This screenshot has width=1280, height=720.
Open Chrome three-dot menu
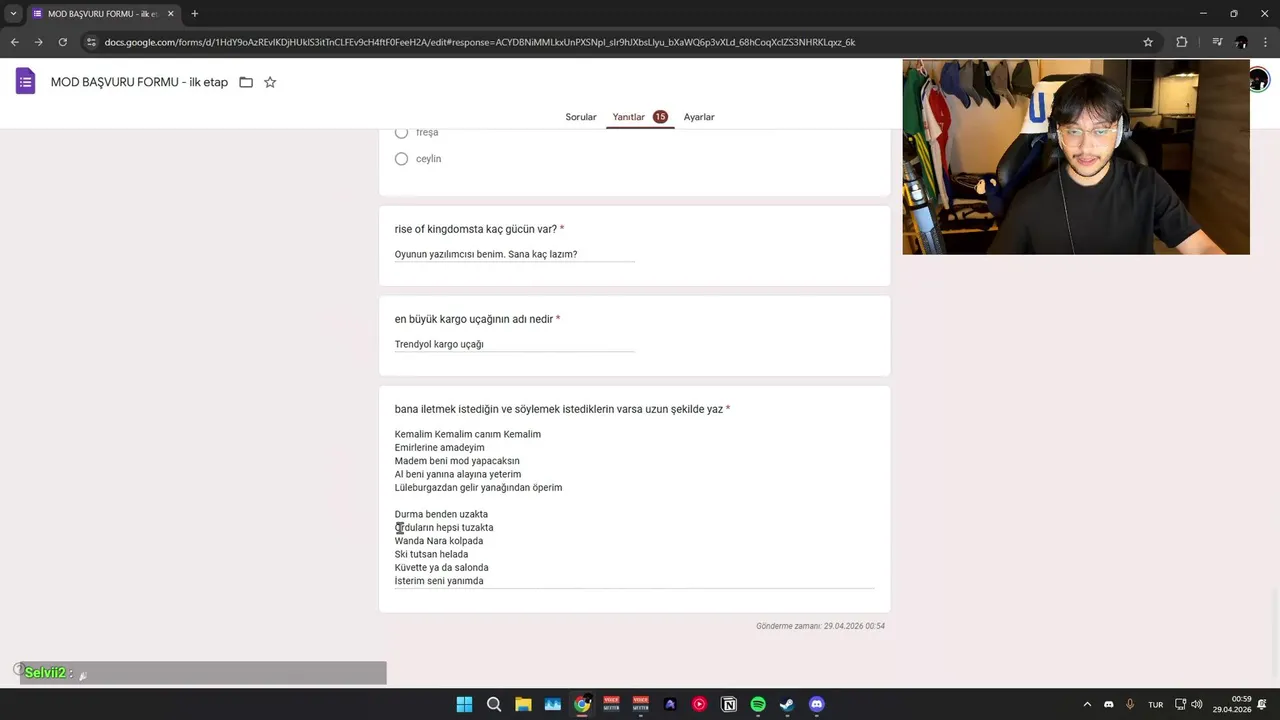click(1265, 42)
